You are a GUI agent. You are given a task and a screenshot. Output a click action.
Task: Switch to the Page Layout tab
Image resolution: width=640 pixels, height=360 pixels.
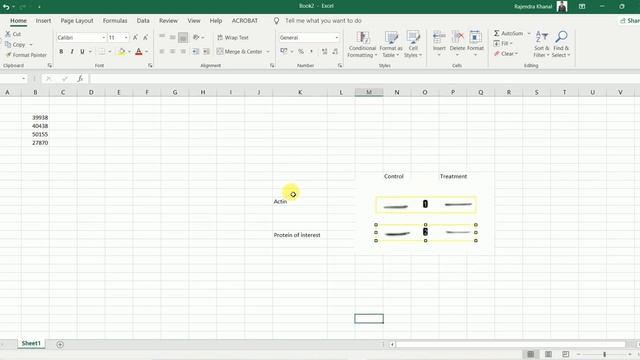pos(77,21)
